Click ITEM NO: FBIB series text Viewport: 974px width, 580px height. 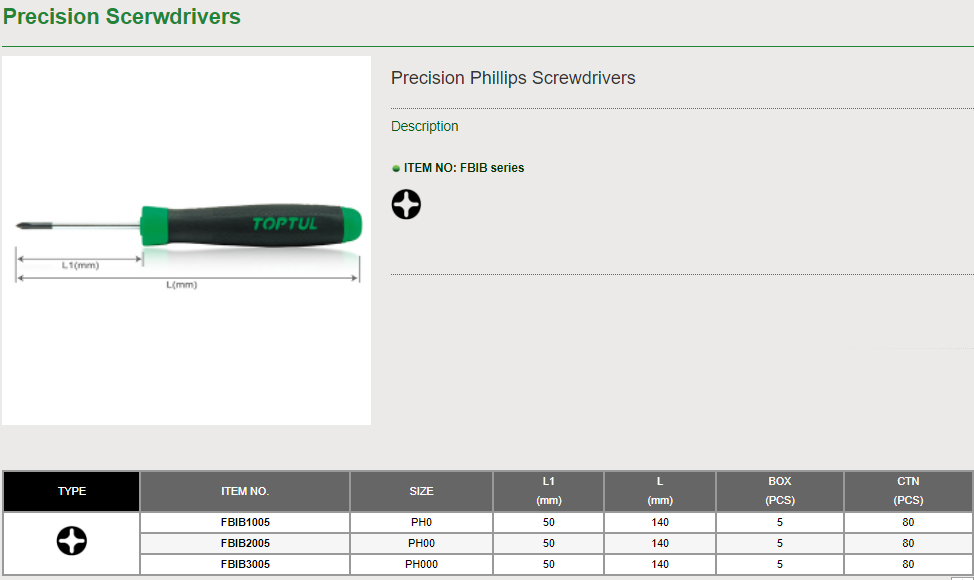pos(464,168)
